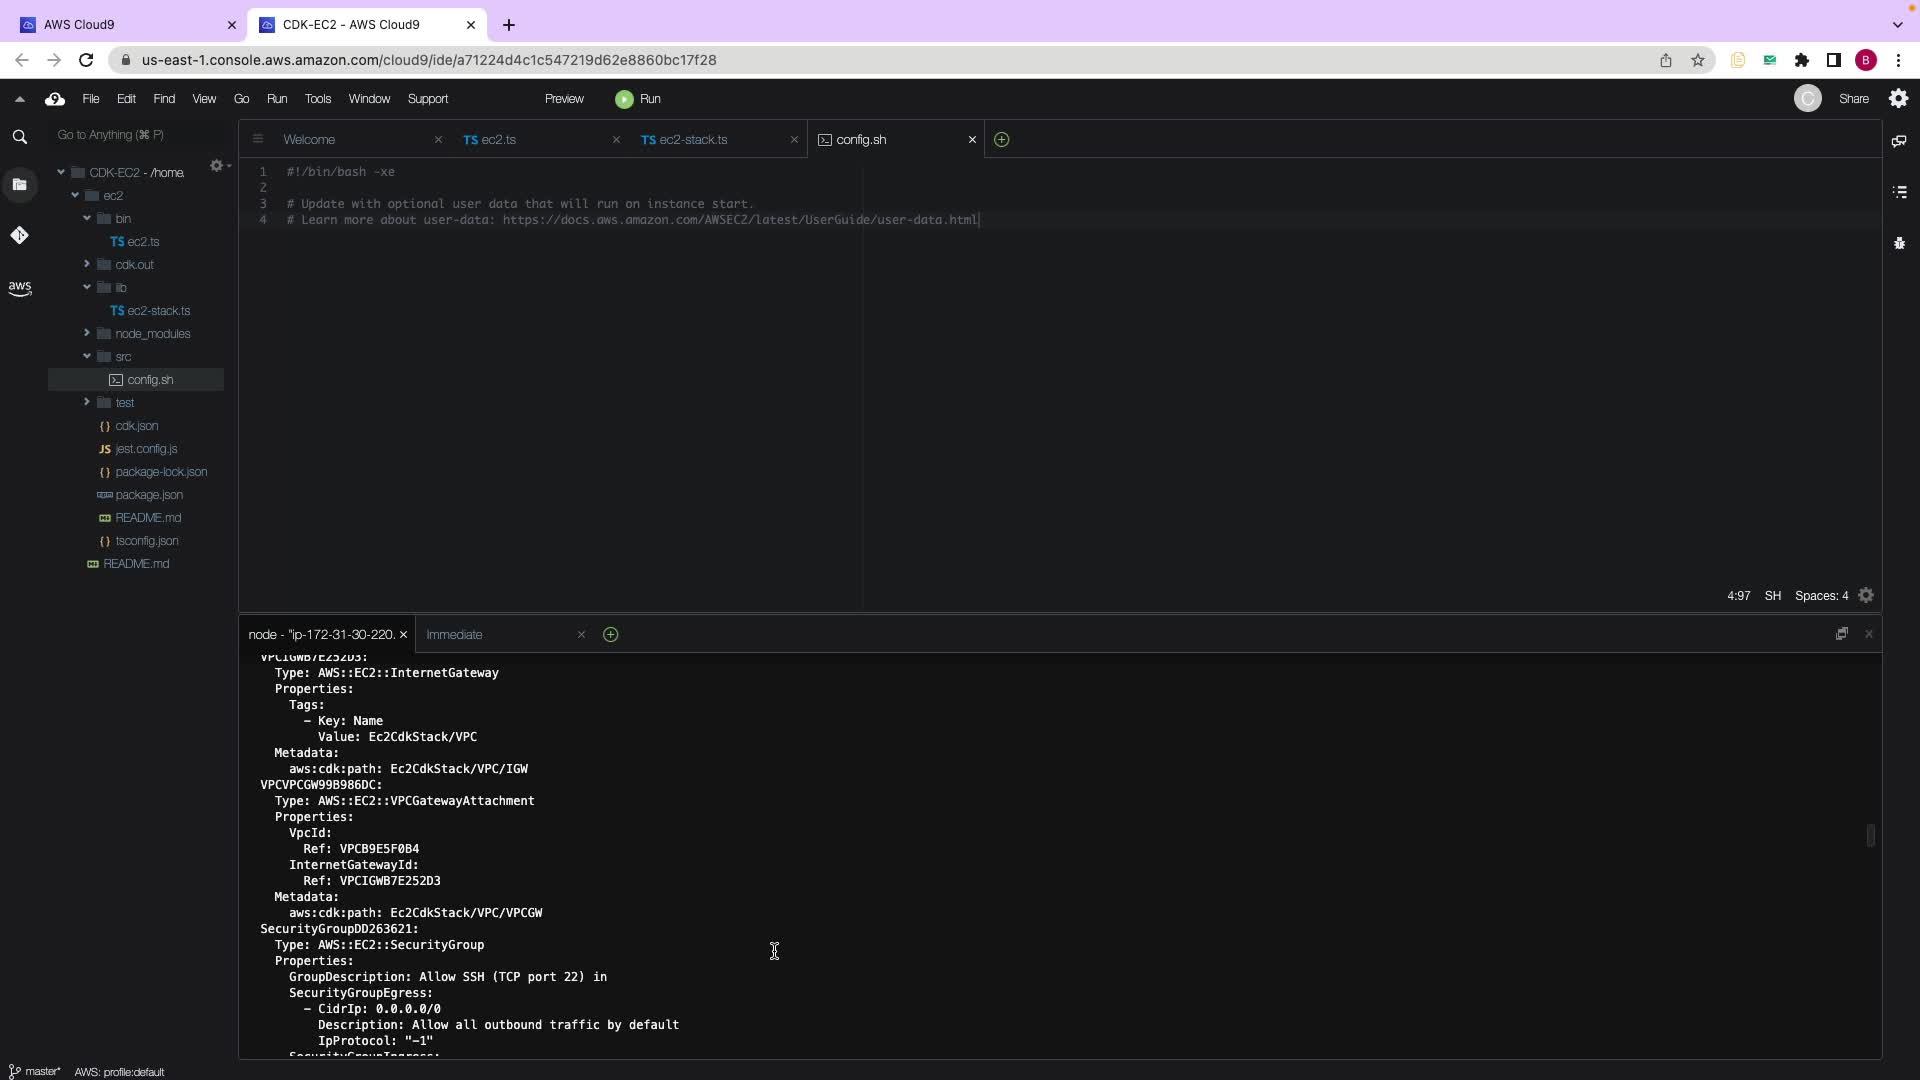Open the Tools menu
This screenshot has height=1080, width=1920.
click(x=317, y=99)
